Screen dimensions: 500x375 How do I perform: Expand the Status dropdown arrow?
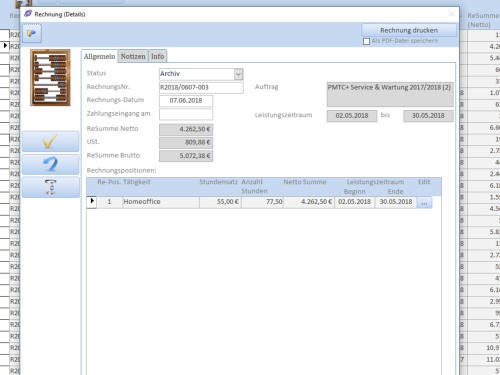coord(238,74)
